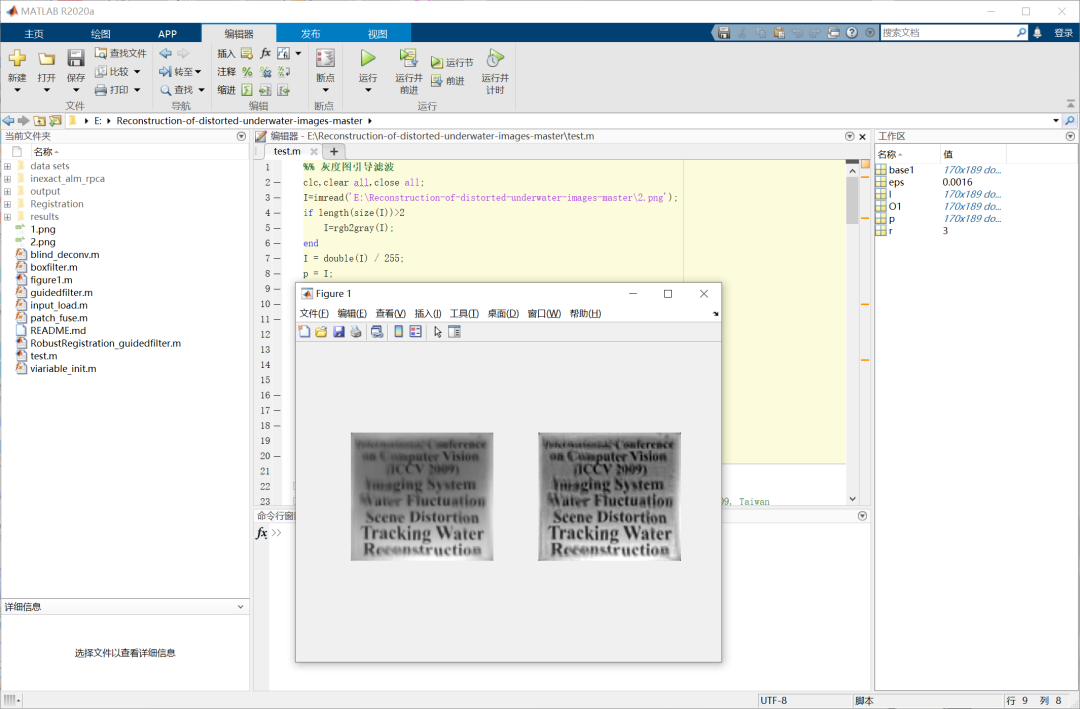The image size is (1080, 709).
Task: Click the 搜索文档 search documentation field
Action: (948, 32)
